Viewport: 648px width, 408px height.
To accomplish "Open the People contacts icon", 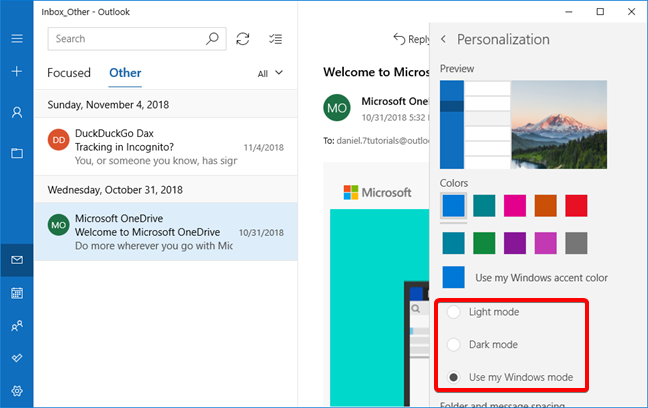I will point(17,326).
